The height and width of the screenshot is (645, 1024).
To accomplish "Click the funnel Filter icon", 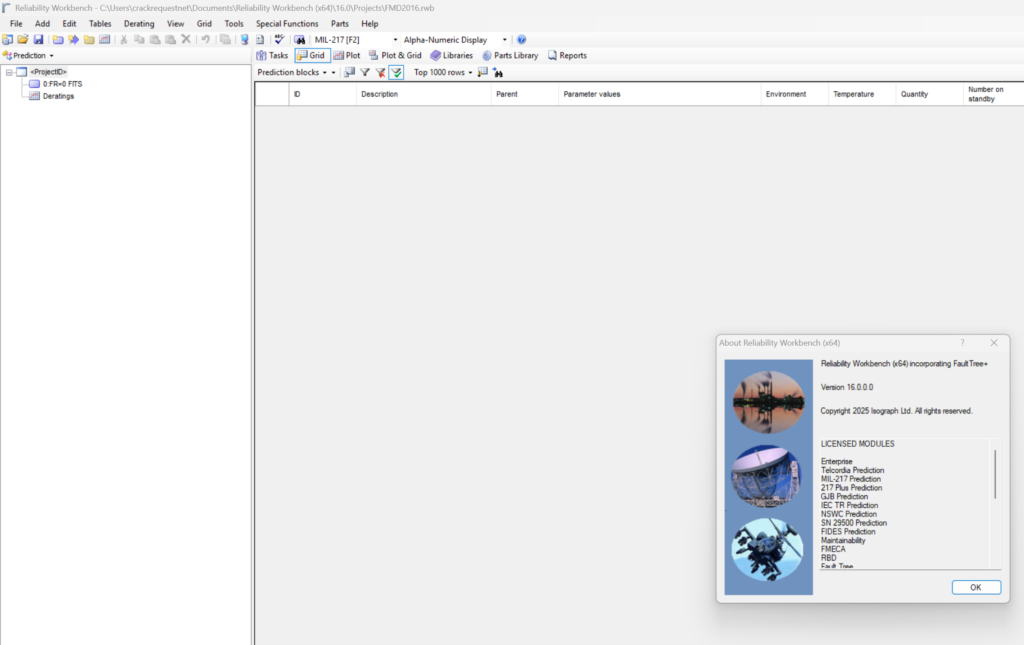I will (x=365, y=72).
